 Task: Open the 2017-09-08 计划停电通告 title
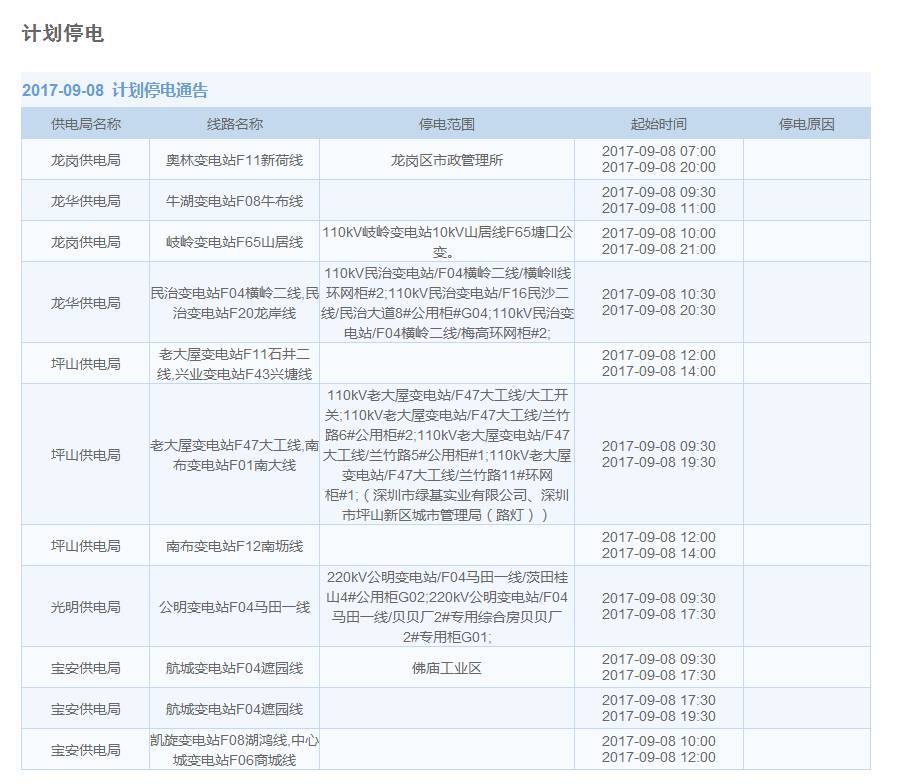[115, 90]
